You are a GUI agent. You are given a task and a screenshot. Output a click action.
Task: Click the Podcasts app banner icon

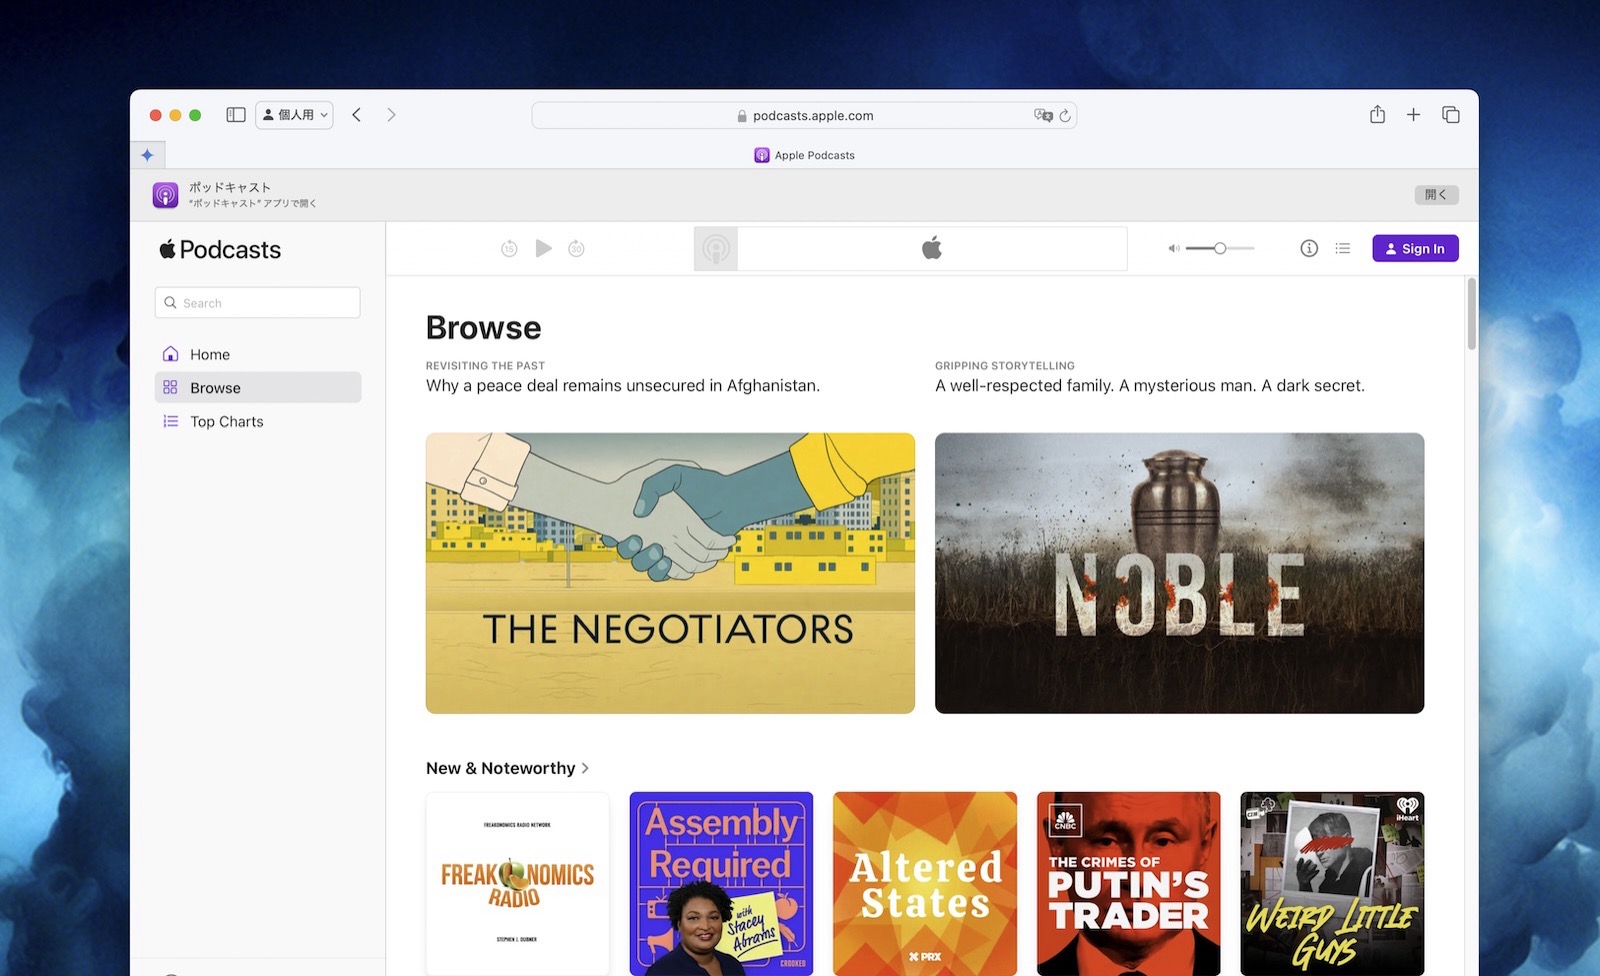point(166,195)
